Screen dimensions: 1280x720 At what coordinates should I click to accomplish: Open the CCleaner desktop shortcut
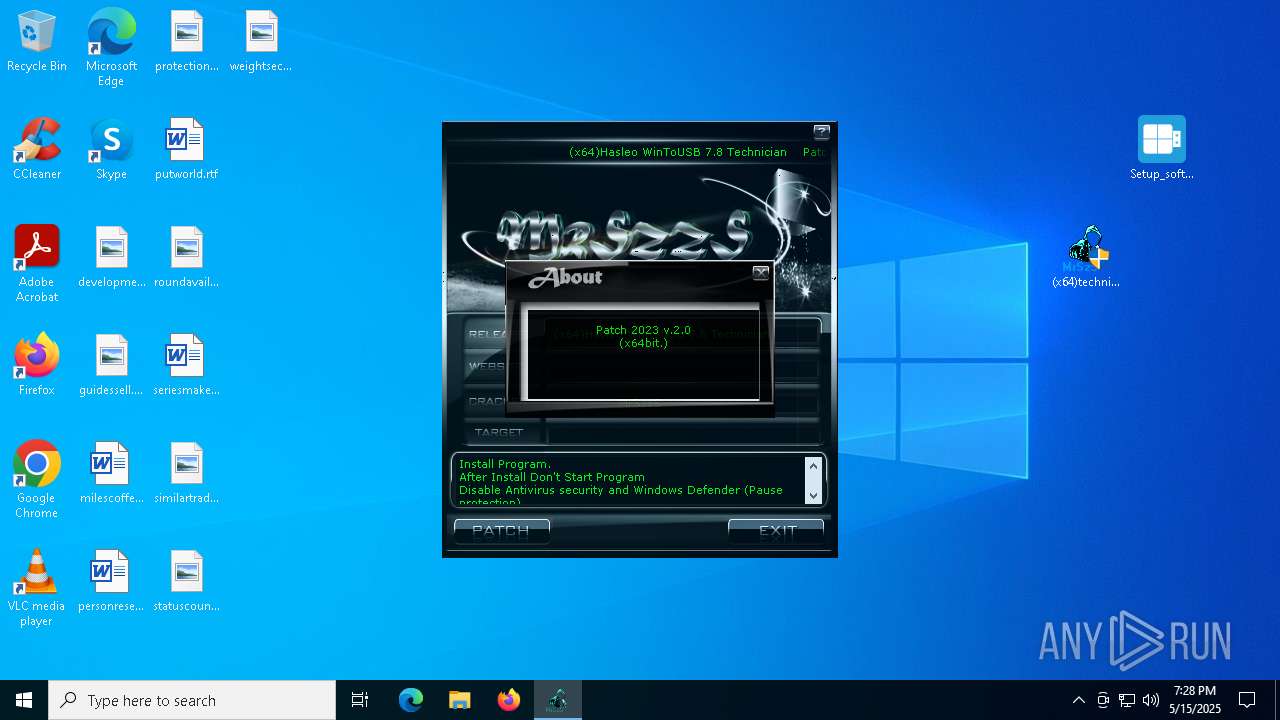tap(37, 149)
